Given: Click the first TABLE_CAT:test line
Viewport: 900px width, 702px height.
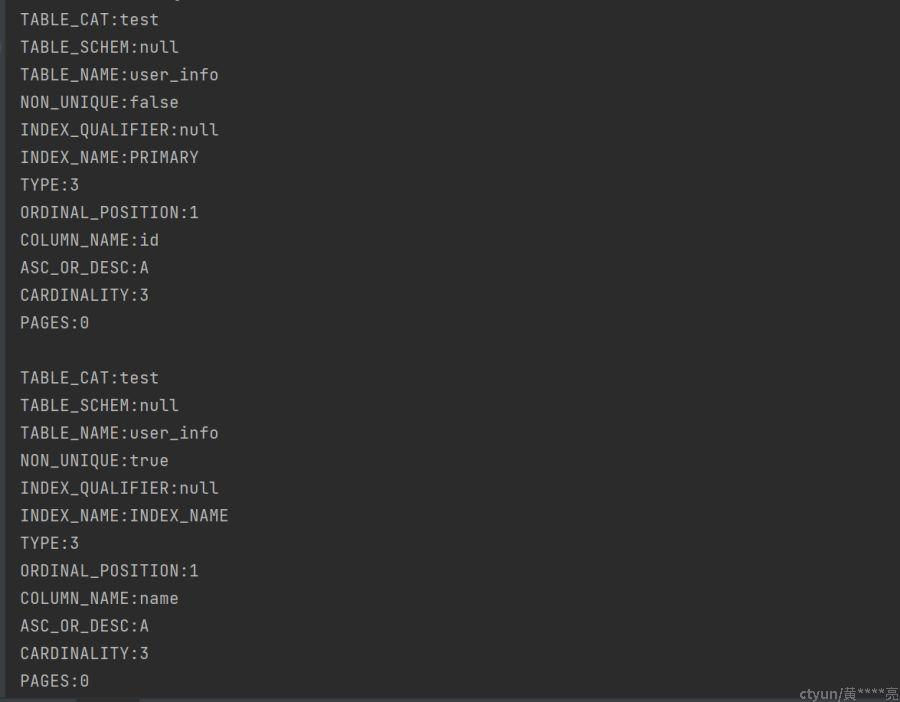Looking at the screenshot, I should click(x=89, y=19).
